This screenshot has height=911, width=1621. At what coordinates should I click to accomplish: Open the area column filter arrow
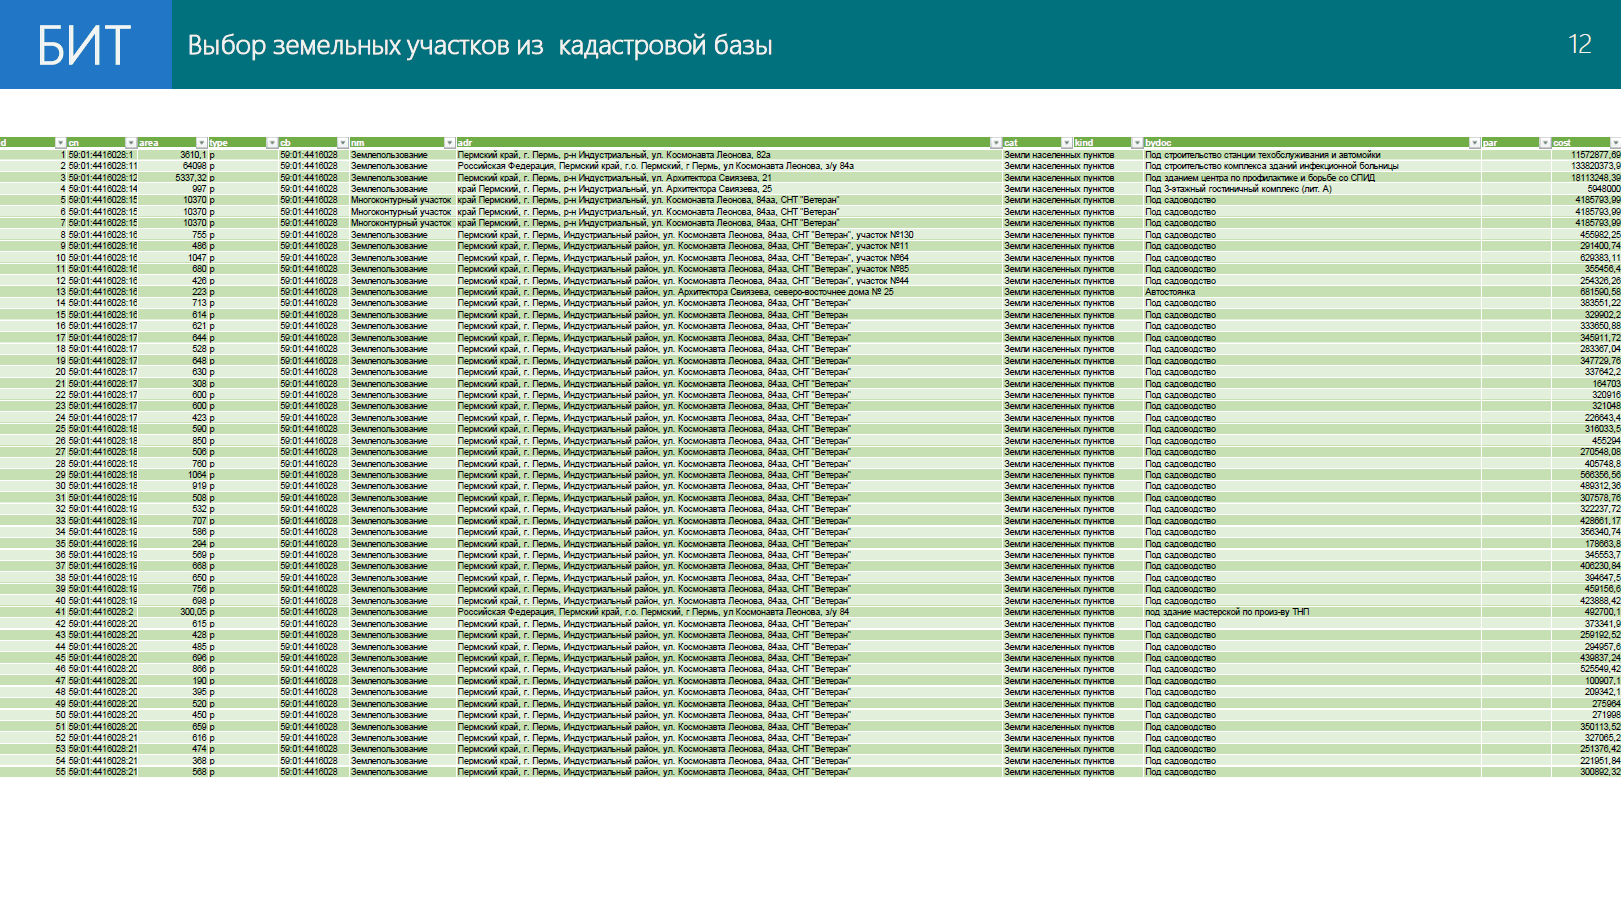pyautogui.click(x=202, y=143)
